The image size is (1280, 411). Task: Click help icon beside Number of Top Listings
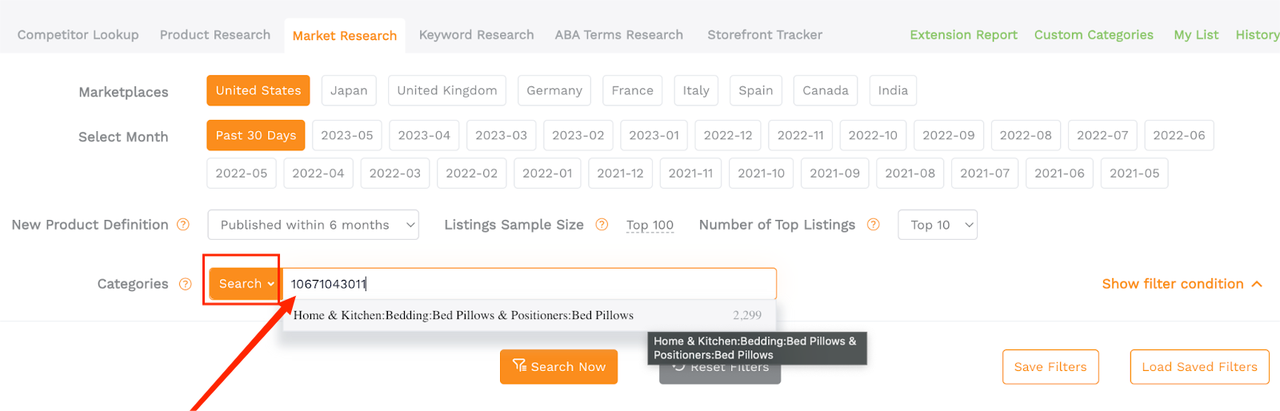(873, 225)
